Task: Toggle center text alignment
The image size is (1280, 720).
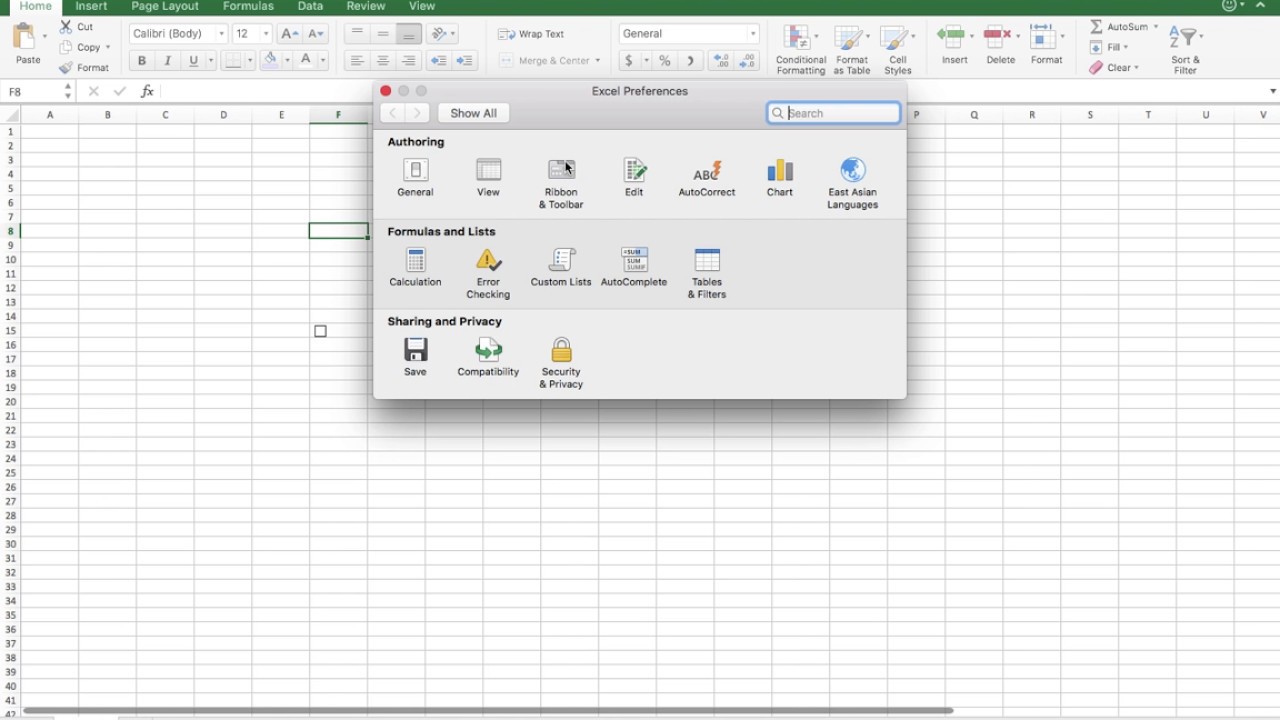Action: tap(383, 61)
